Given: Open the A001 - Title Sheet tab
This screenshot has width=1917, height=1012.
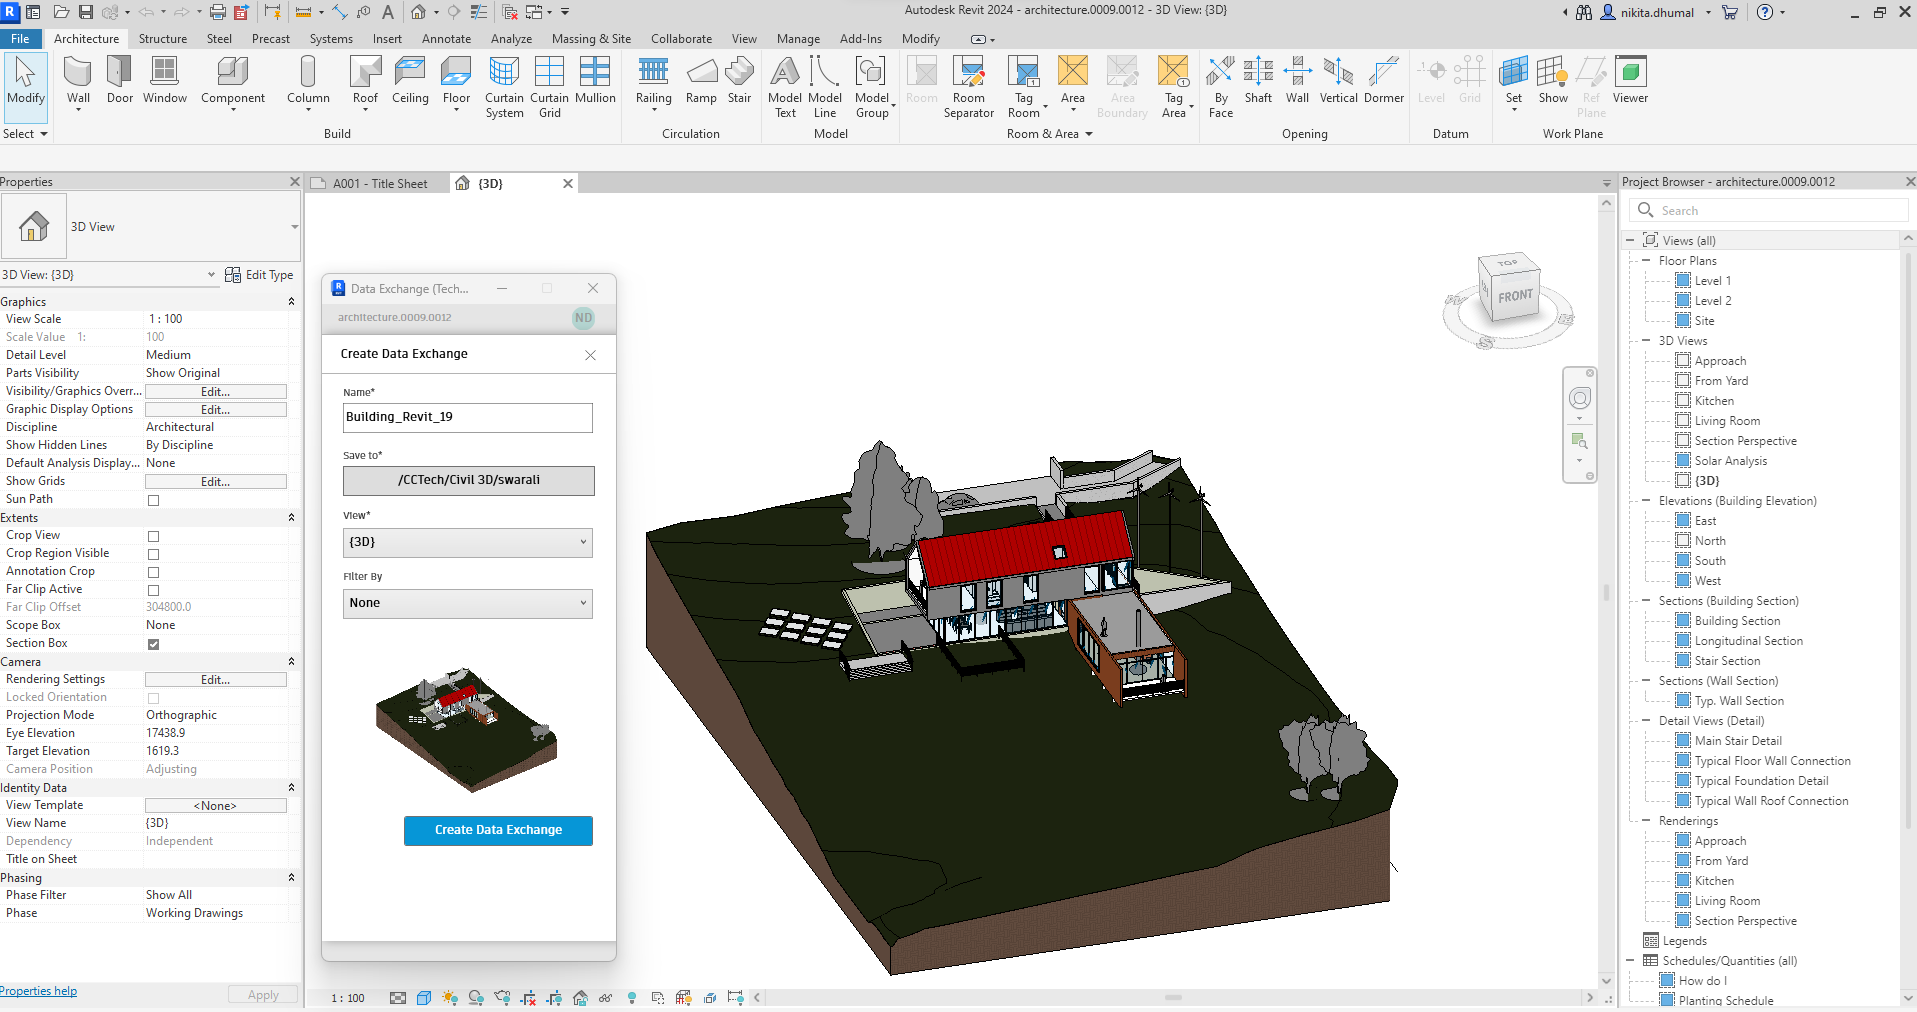Looking at the screenshot, I should pos(379,184).
